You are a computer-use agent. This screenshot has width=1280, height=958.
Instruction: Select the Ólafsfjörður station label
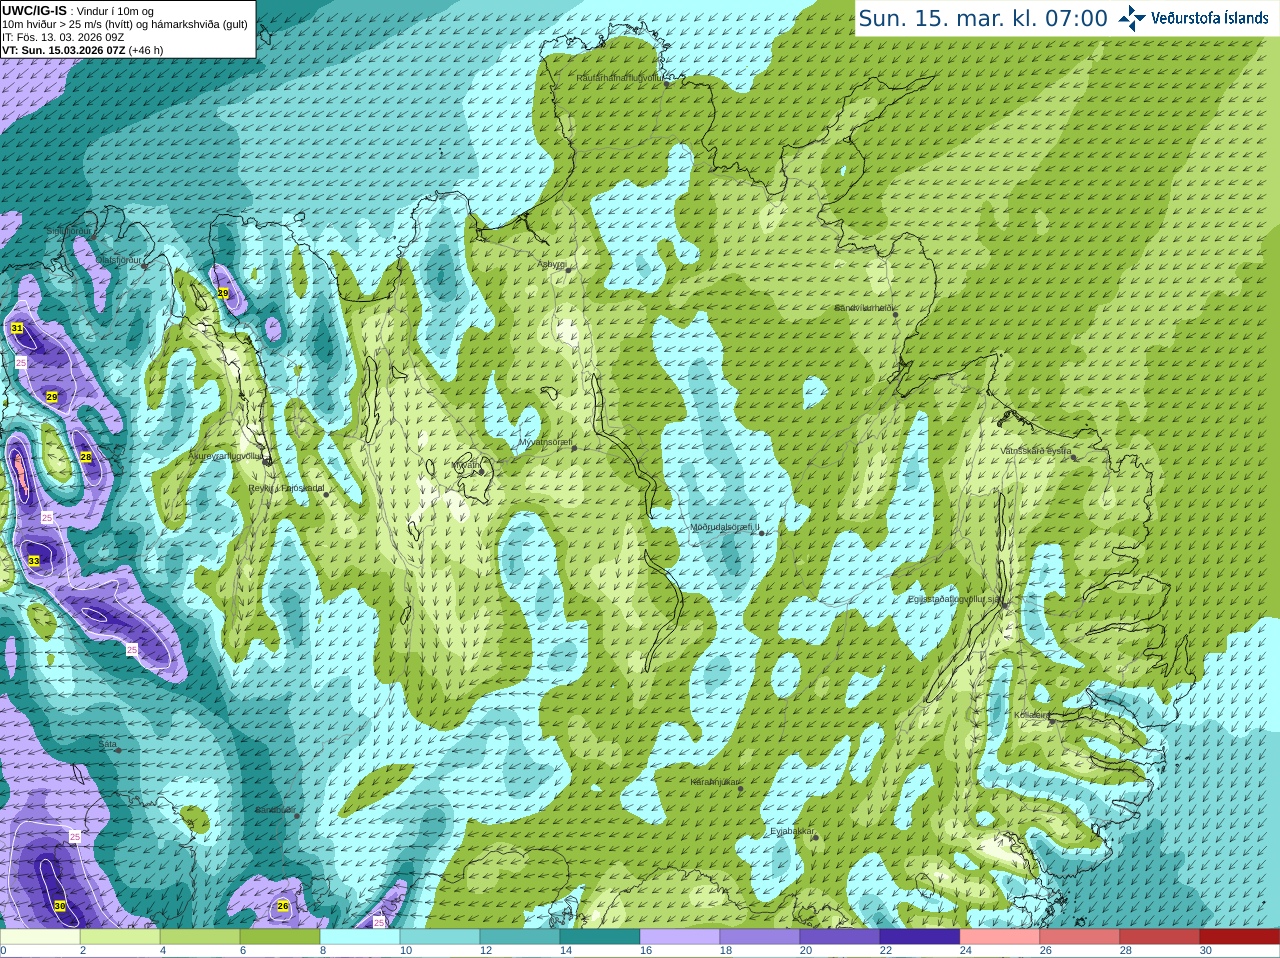(x=119, y=259)
